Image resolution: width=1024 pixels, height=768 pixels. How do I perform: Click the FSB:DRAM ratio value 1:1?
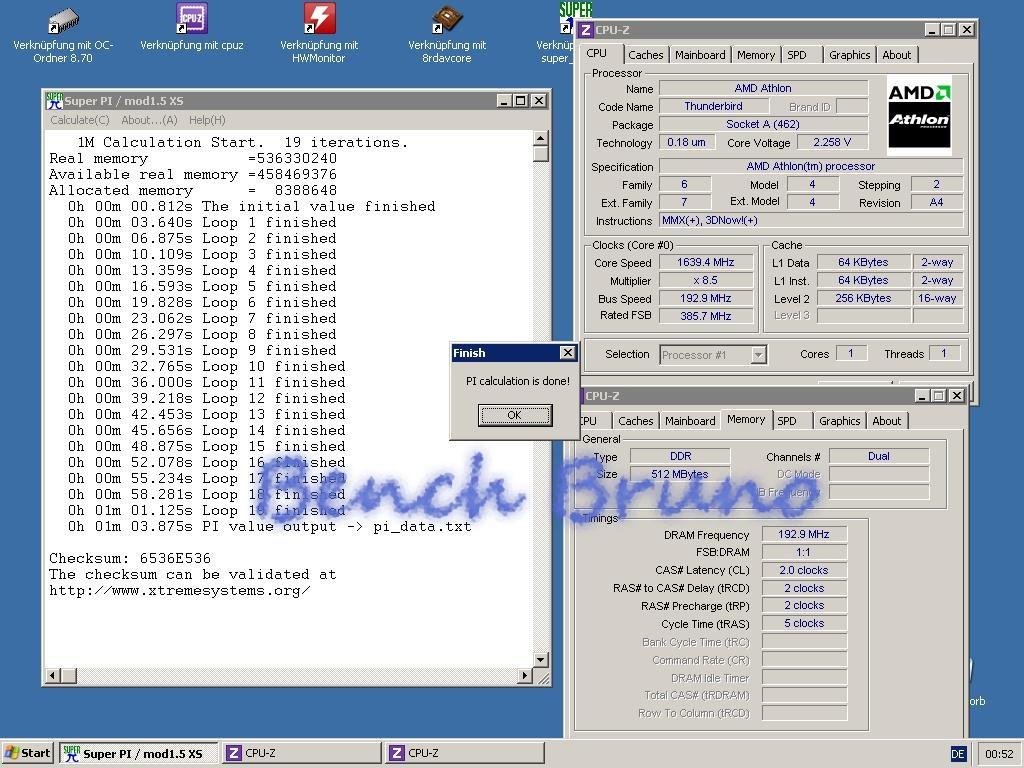[x=804, y=552]
